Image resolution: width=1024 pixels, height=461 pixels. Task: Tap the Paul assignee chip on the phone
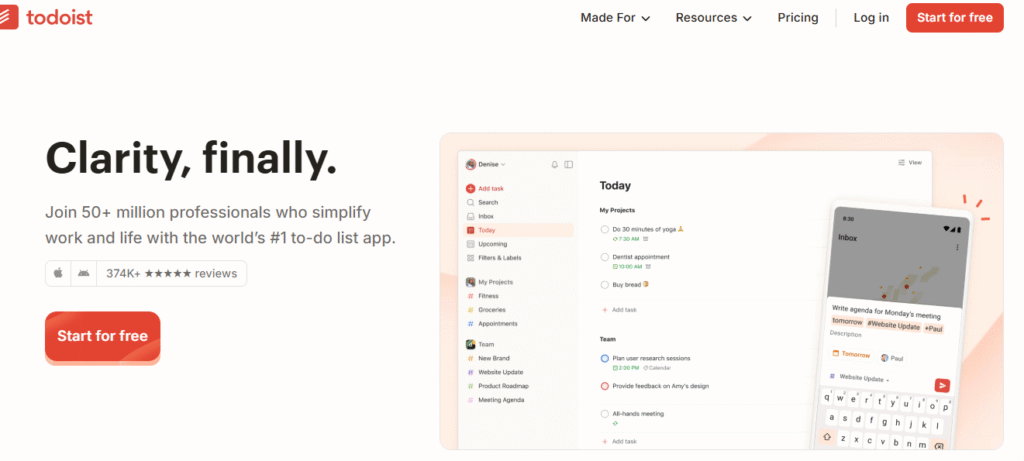893,358
